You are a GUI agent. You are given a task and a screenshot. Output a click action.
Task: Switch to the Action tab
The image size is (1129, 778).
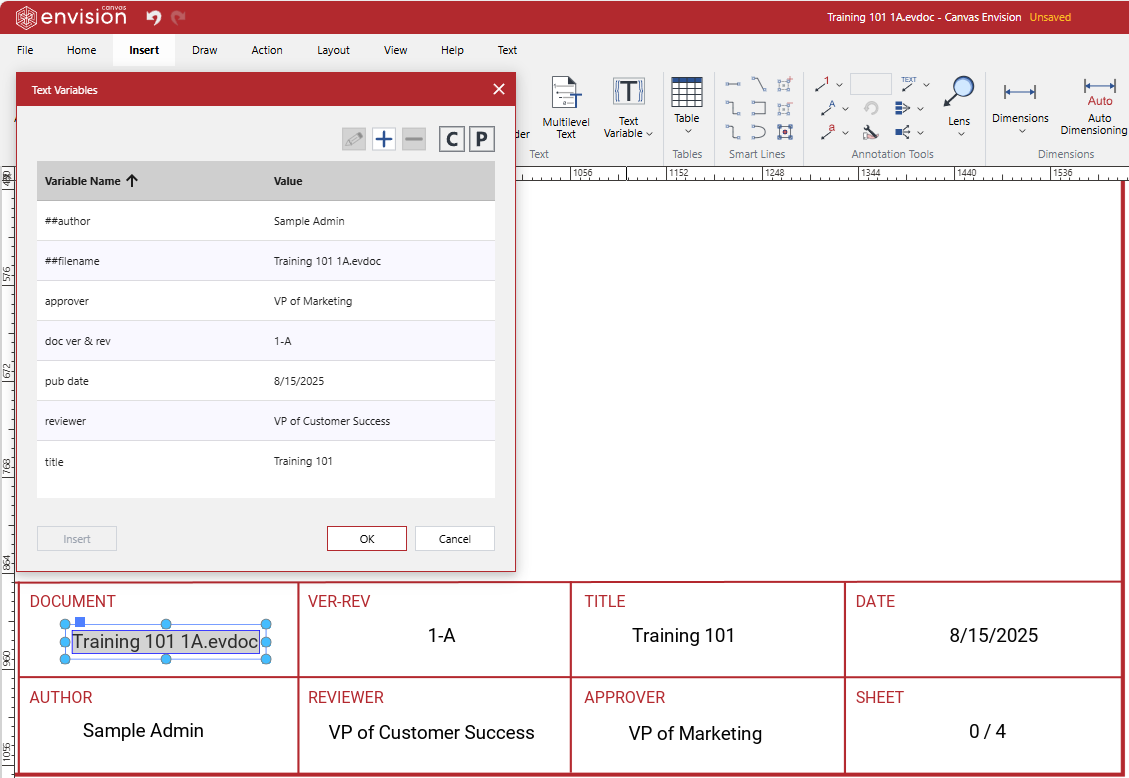(x=266, y=50)
